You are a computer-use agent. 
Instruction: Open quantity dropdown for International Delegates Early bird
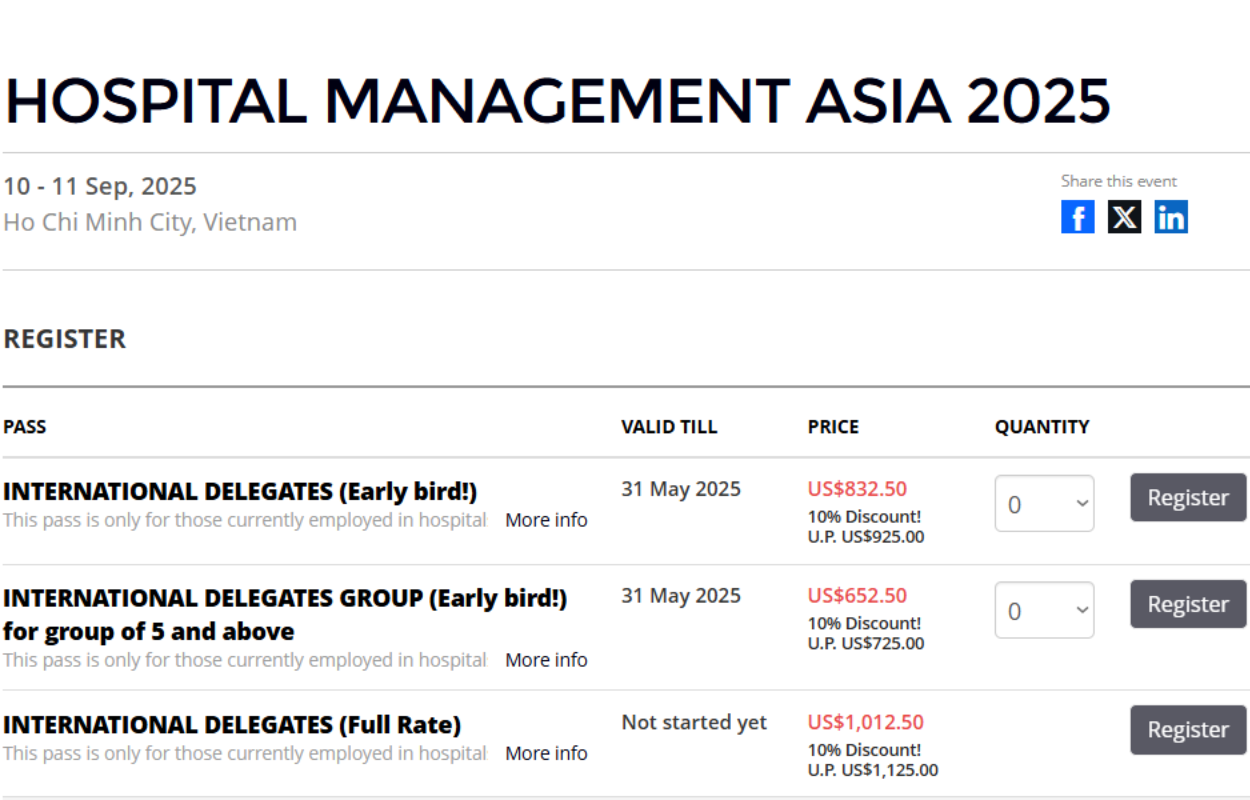(1044, 503)
